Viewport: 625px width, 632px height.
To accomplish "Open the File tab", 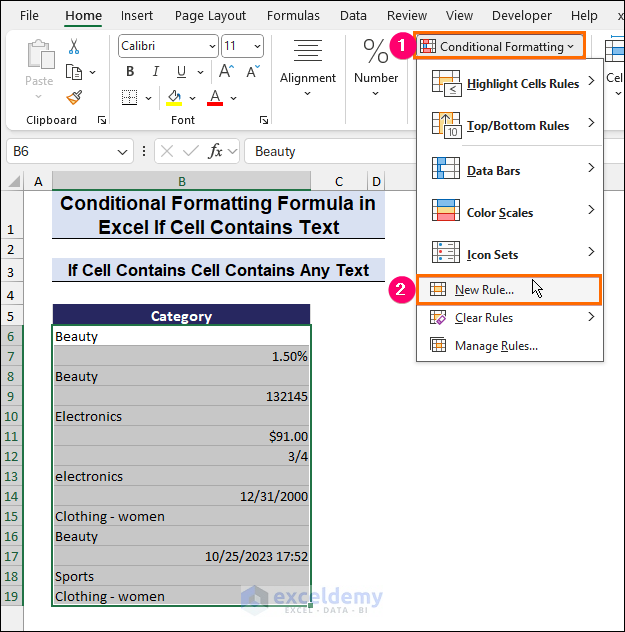I will coord(29,16).
